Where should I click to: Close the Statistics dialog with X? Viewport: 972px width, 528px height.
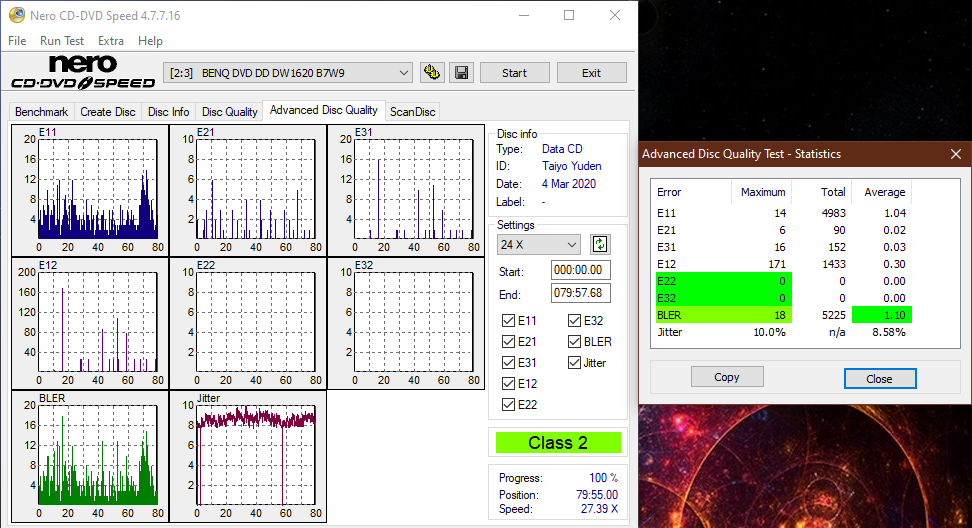coord(956,154)
